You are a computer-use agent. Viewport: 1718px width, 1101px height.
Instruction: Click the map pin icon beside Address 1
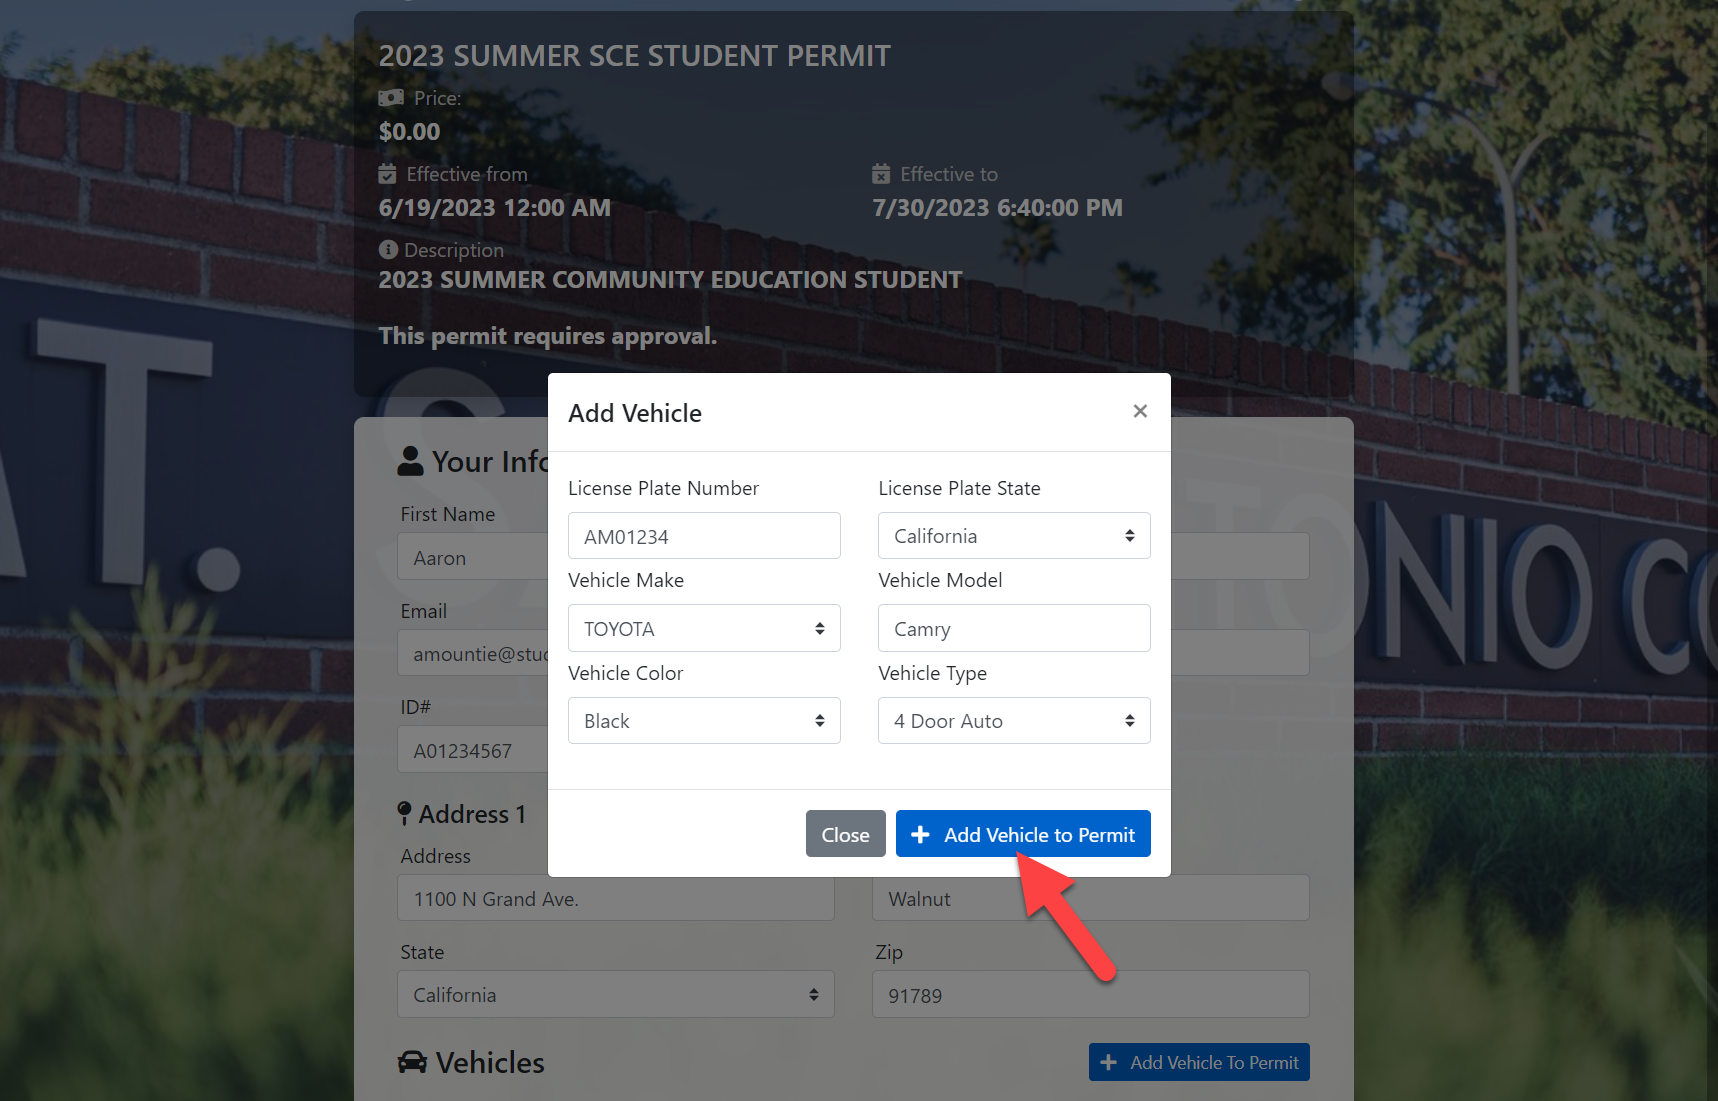404,814
